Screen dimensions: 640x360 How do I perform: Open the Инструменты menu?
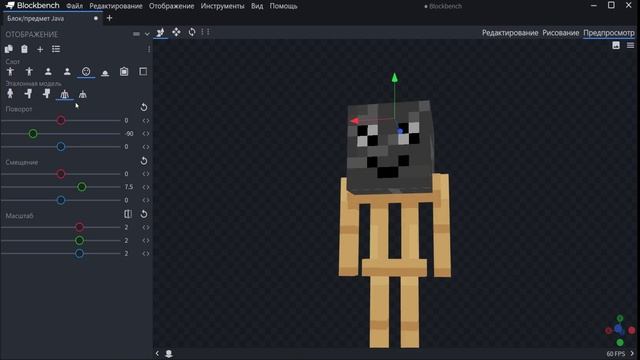point(222,6)
